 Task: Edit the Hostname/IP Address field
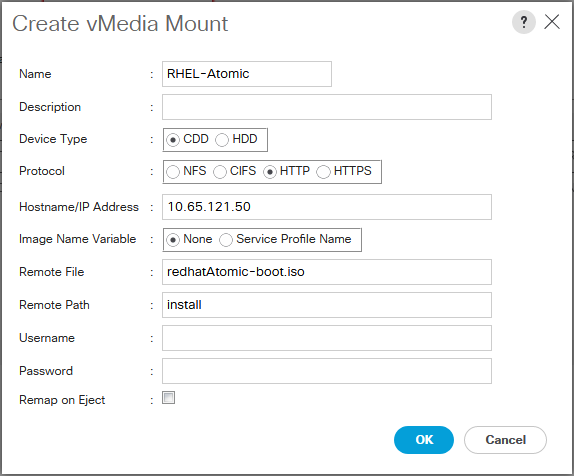327,207
